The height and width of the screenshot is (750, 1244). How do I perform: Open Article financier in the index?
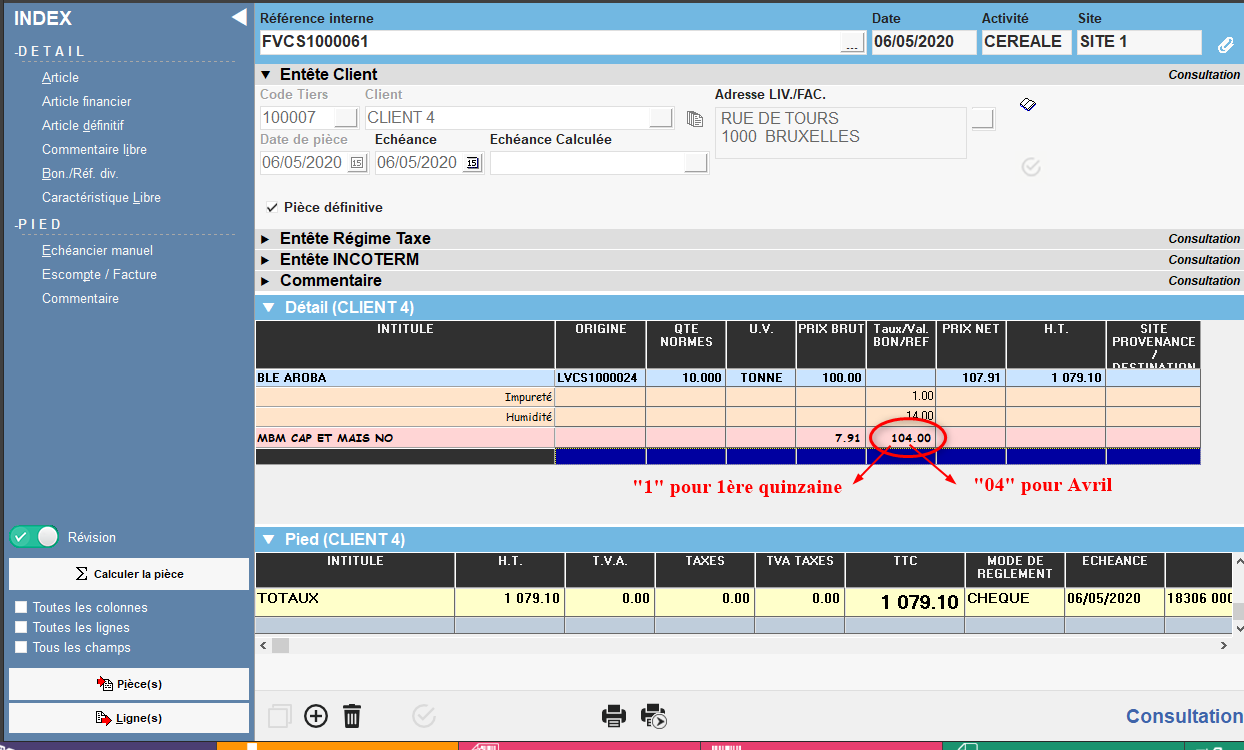[86, 101]
